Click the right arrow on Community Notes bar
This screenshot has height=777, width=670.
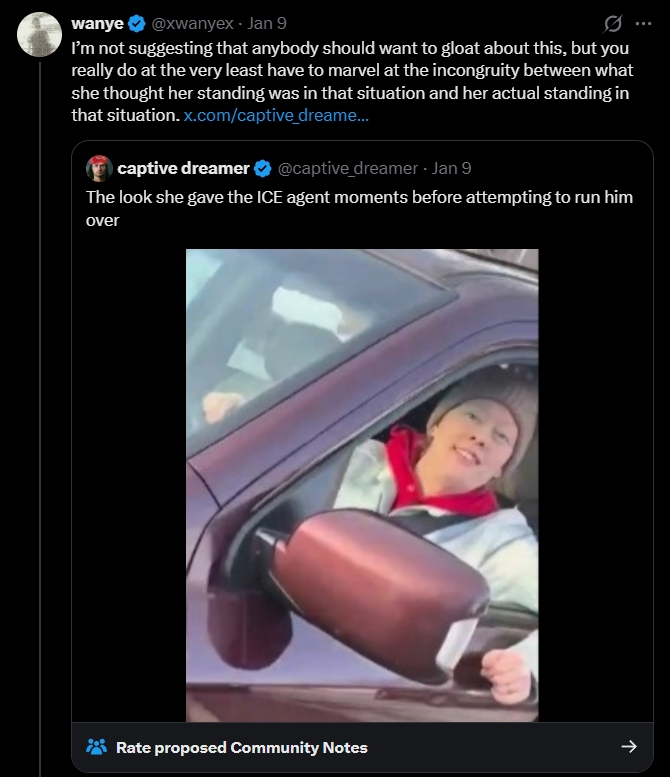coord(629,747)
